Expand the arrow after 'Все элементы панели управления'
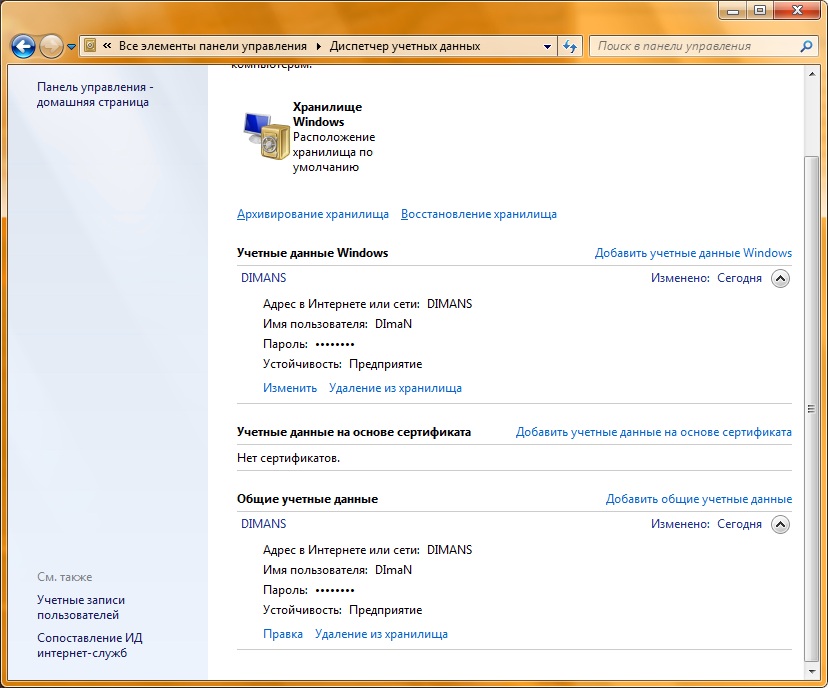Screen dimensions: 828x688 (x=318, y=46)
